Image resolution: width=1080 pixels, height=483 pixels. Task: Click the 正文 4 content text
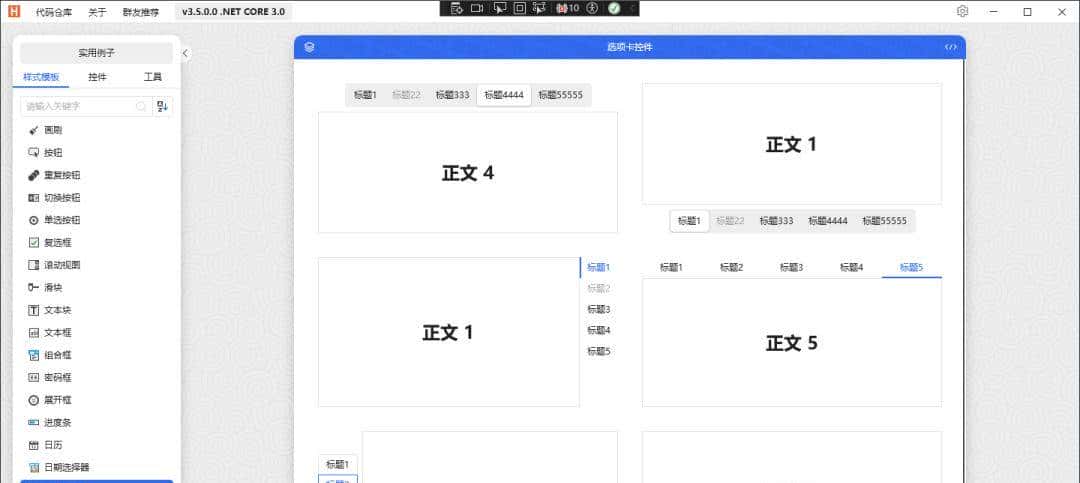pos(468,173)
